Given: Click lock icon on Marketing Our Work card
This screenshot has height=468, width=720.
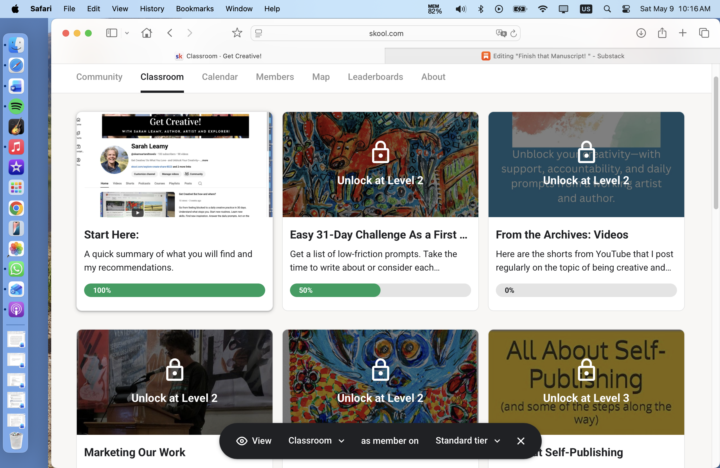Looking at the screenshot, I should 174,370.
